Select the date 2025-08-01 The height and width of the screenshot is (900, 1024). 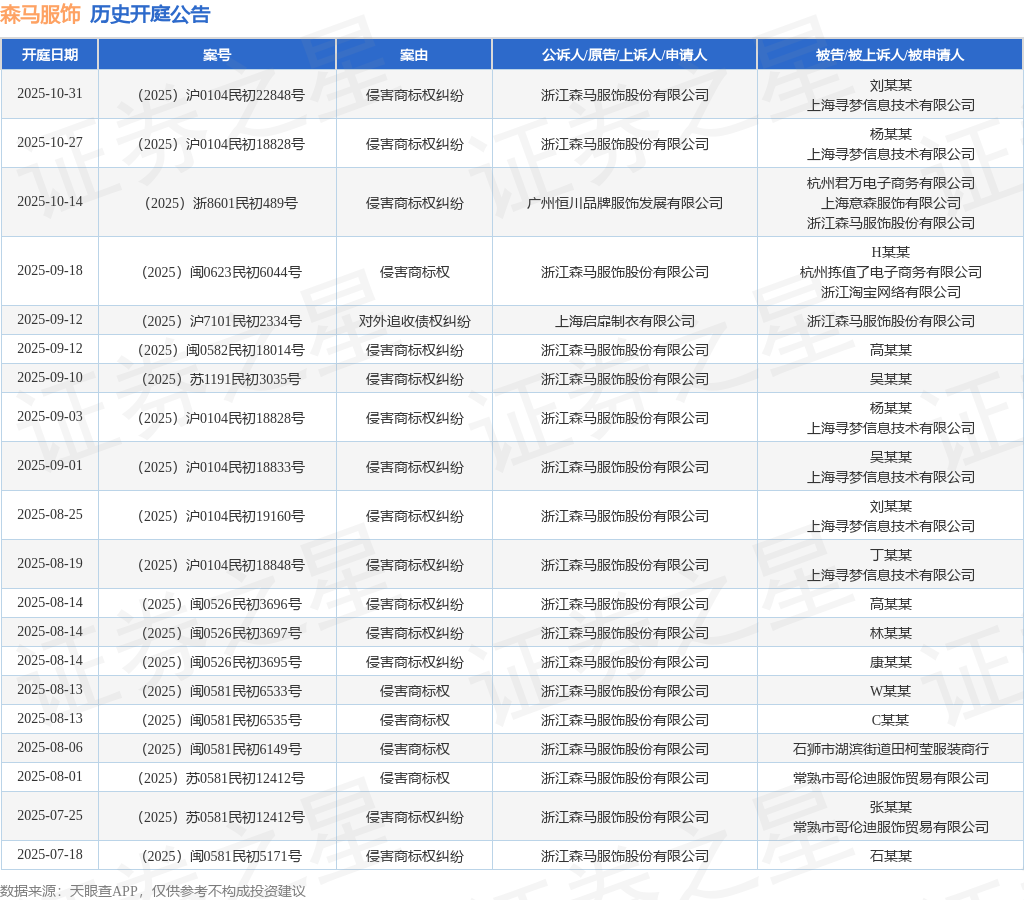[50, 776]
